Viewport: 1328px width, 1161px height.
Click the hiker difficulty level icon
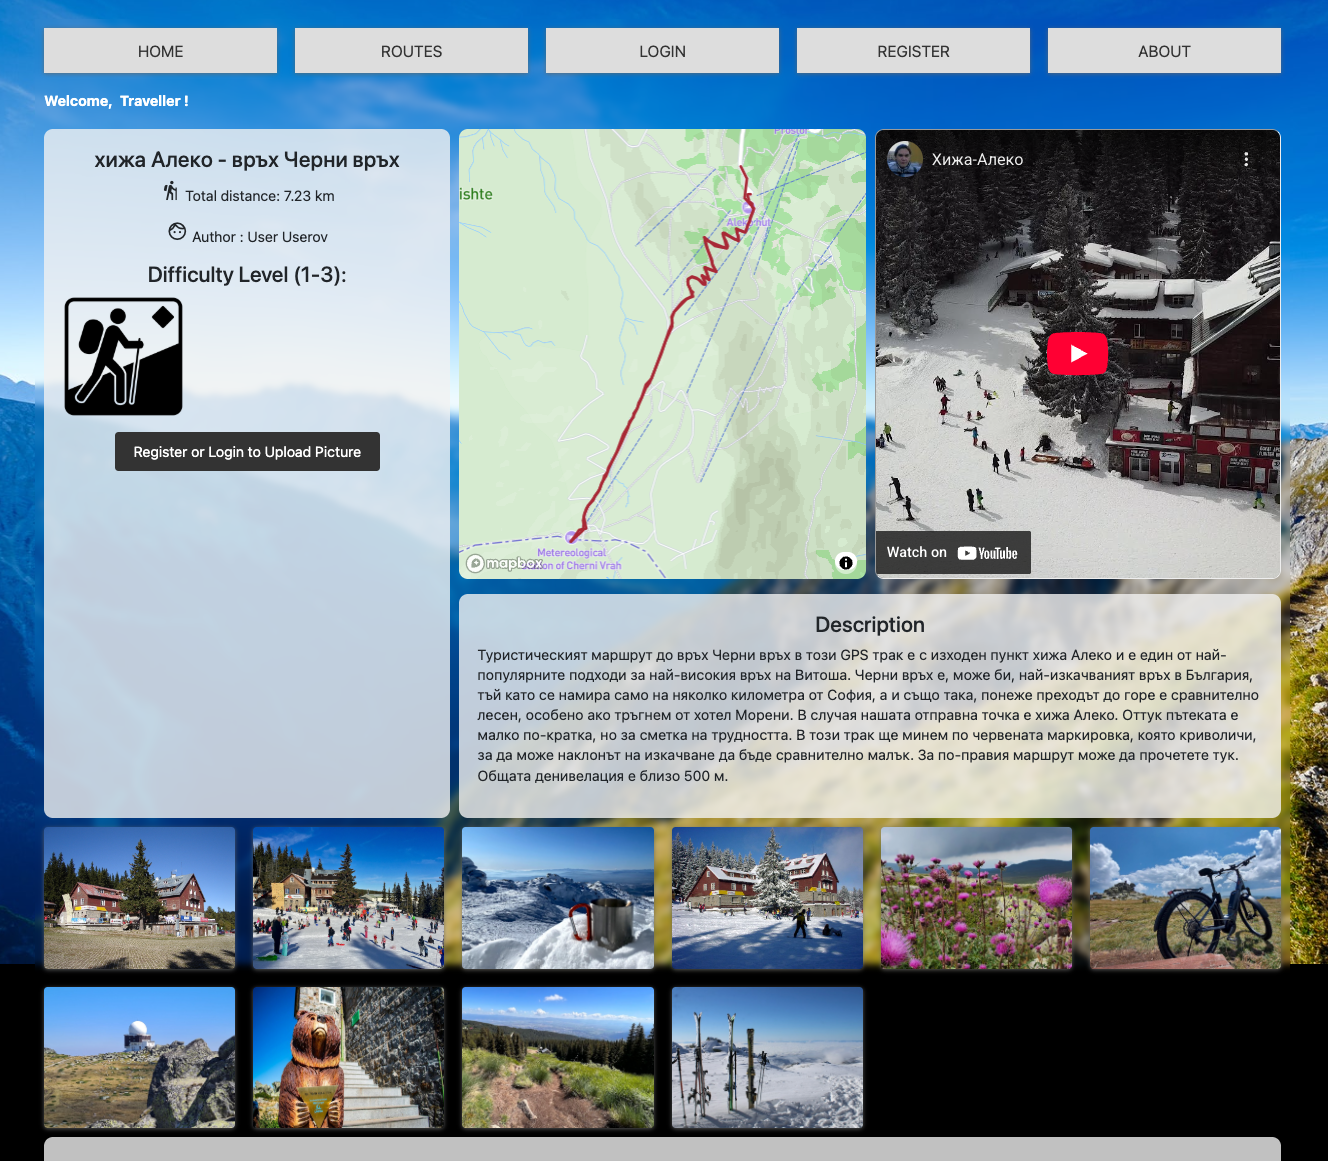[x=124, y=356]
